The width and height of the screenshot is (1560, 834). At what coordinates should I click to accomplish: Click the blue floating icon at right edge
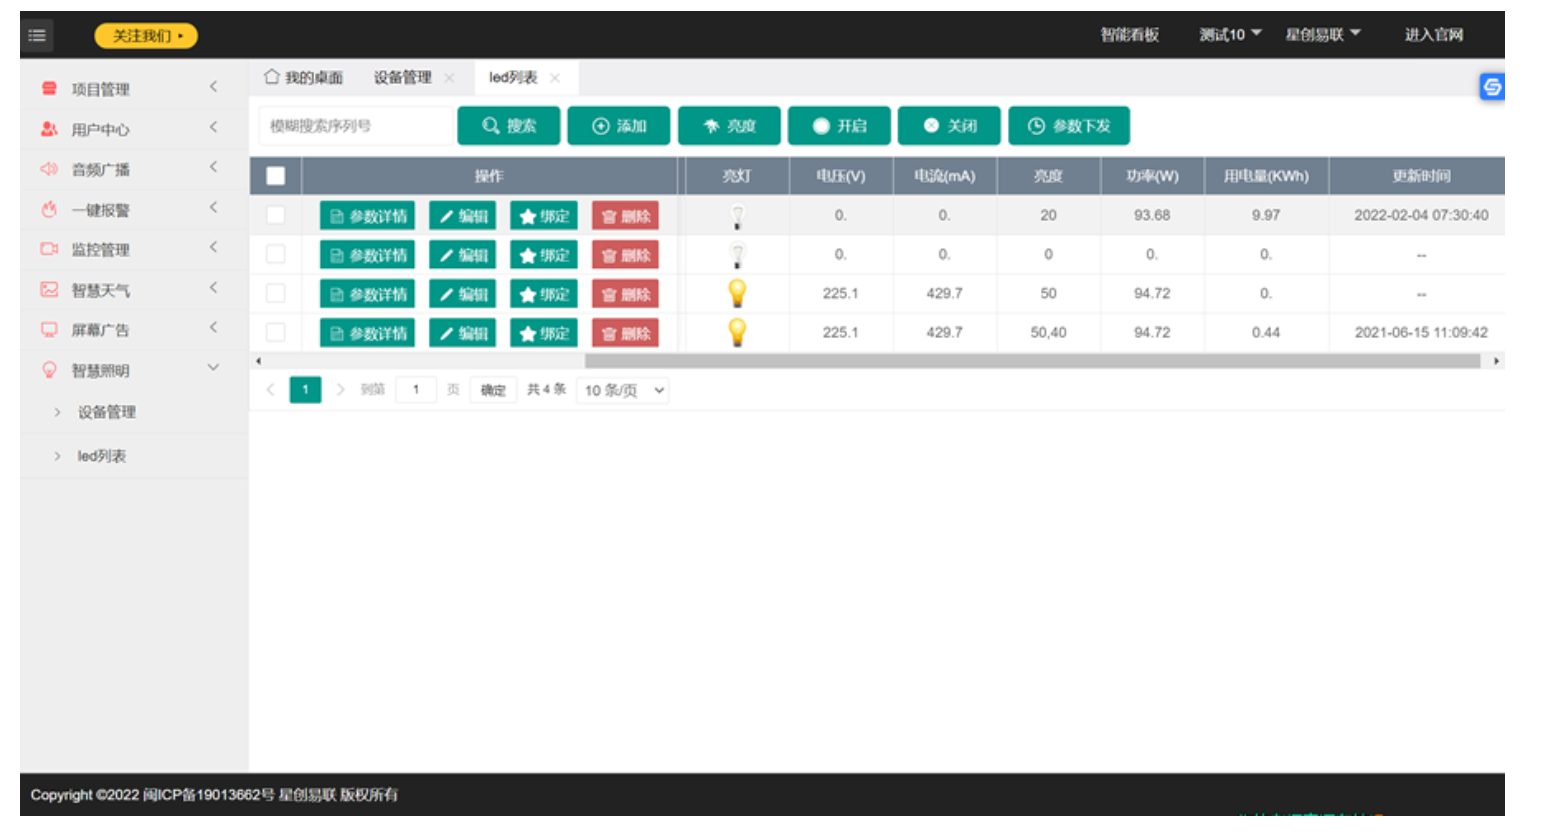[1491, 87]
